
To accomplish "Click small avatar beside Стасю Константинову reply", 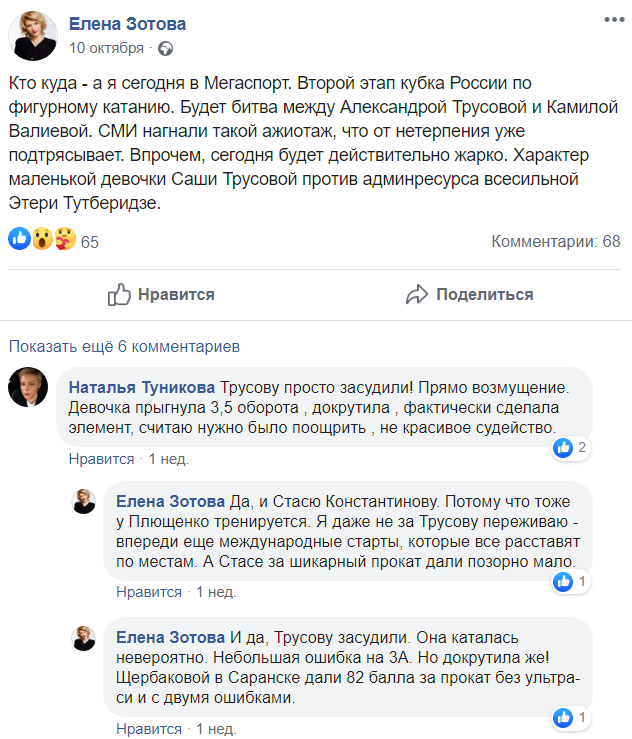I will pos(84,502).
